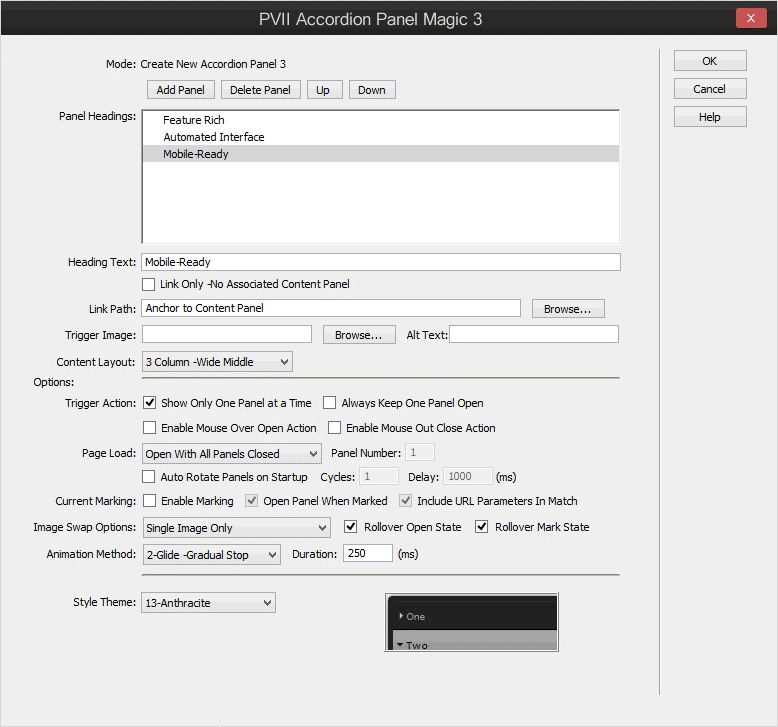Open the Content Layout dropdown

click(217, 362)
